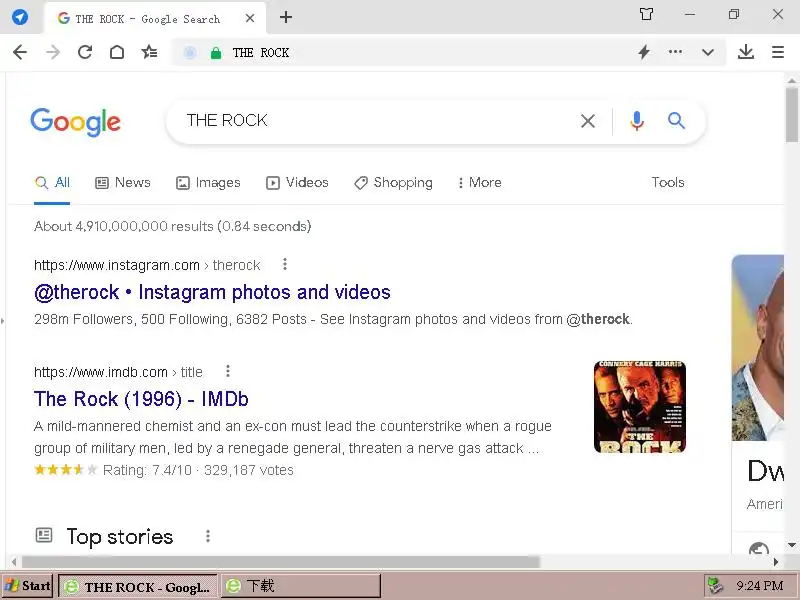Open IMDb result options three dots

(x=228, y=371)
